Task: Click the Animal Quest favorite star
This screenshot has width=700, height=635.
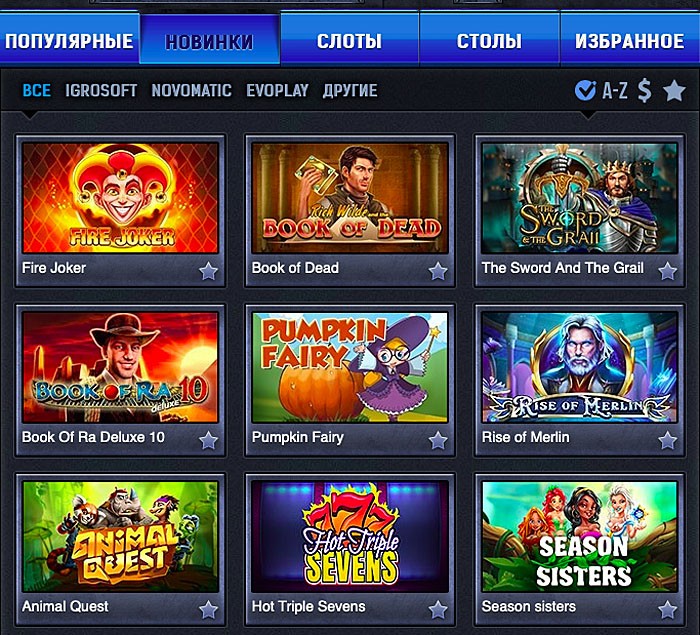Action: pos(208,610)
